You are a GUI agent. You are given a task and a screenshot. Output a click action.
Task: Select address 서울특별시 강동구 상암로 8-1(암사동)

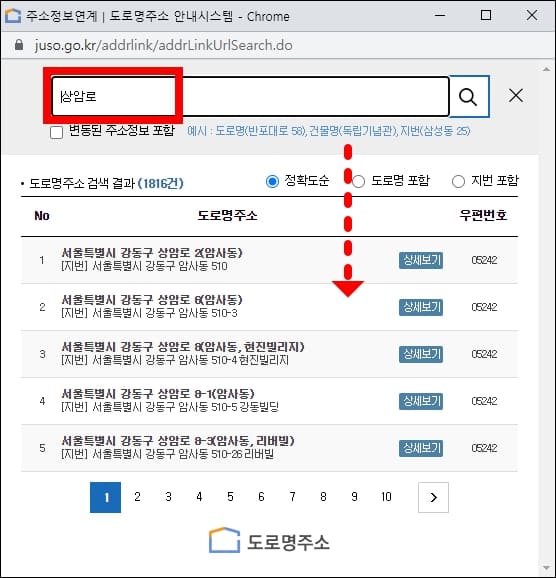pos(158,394)
